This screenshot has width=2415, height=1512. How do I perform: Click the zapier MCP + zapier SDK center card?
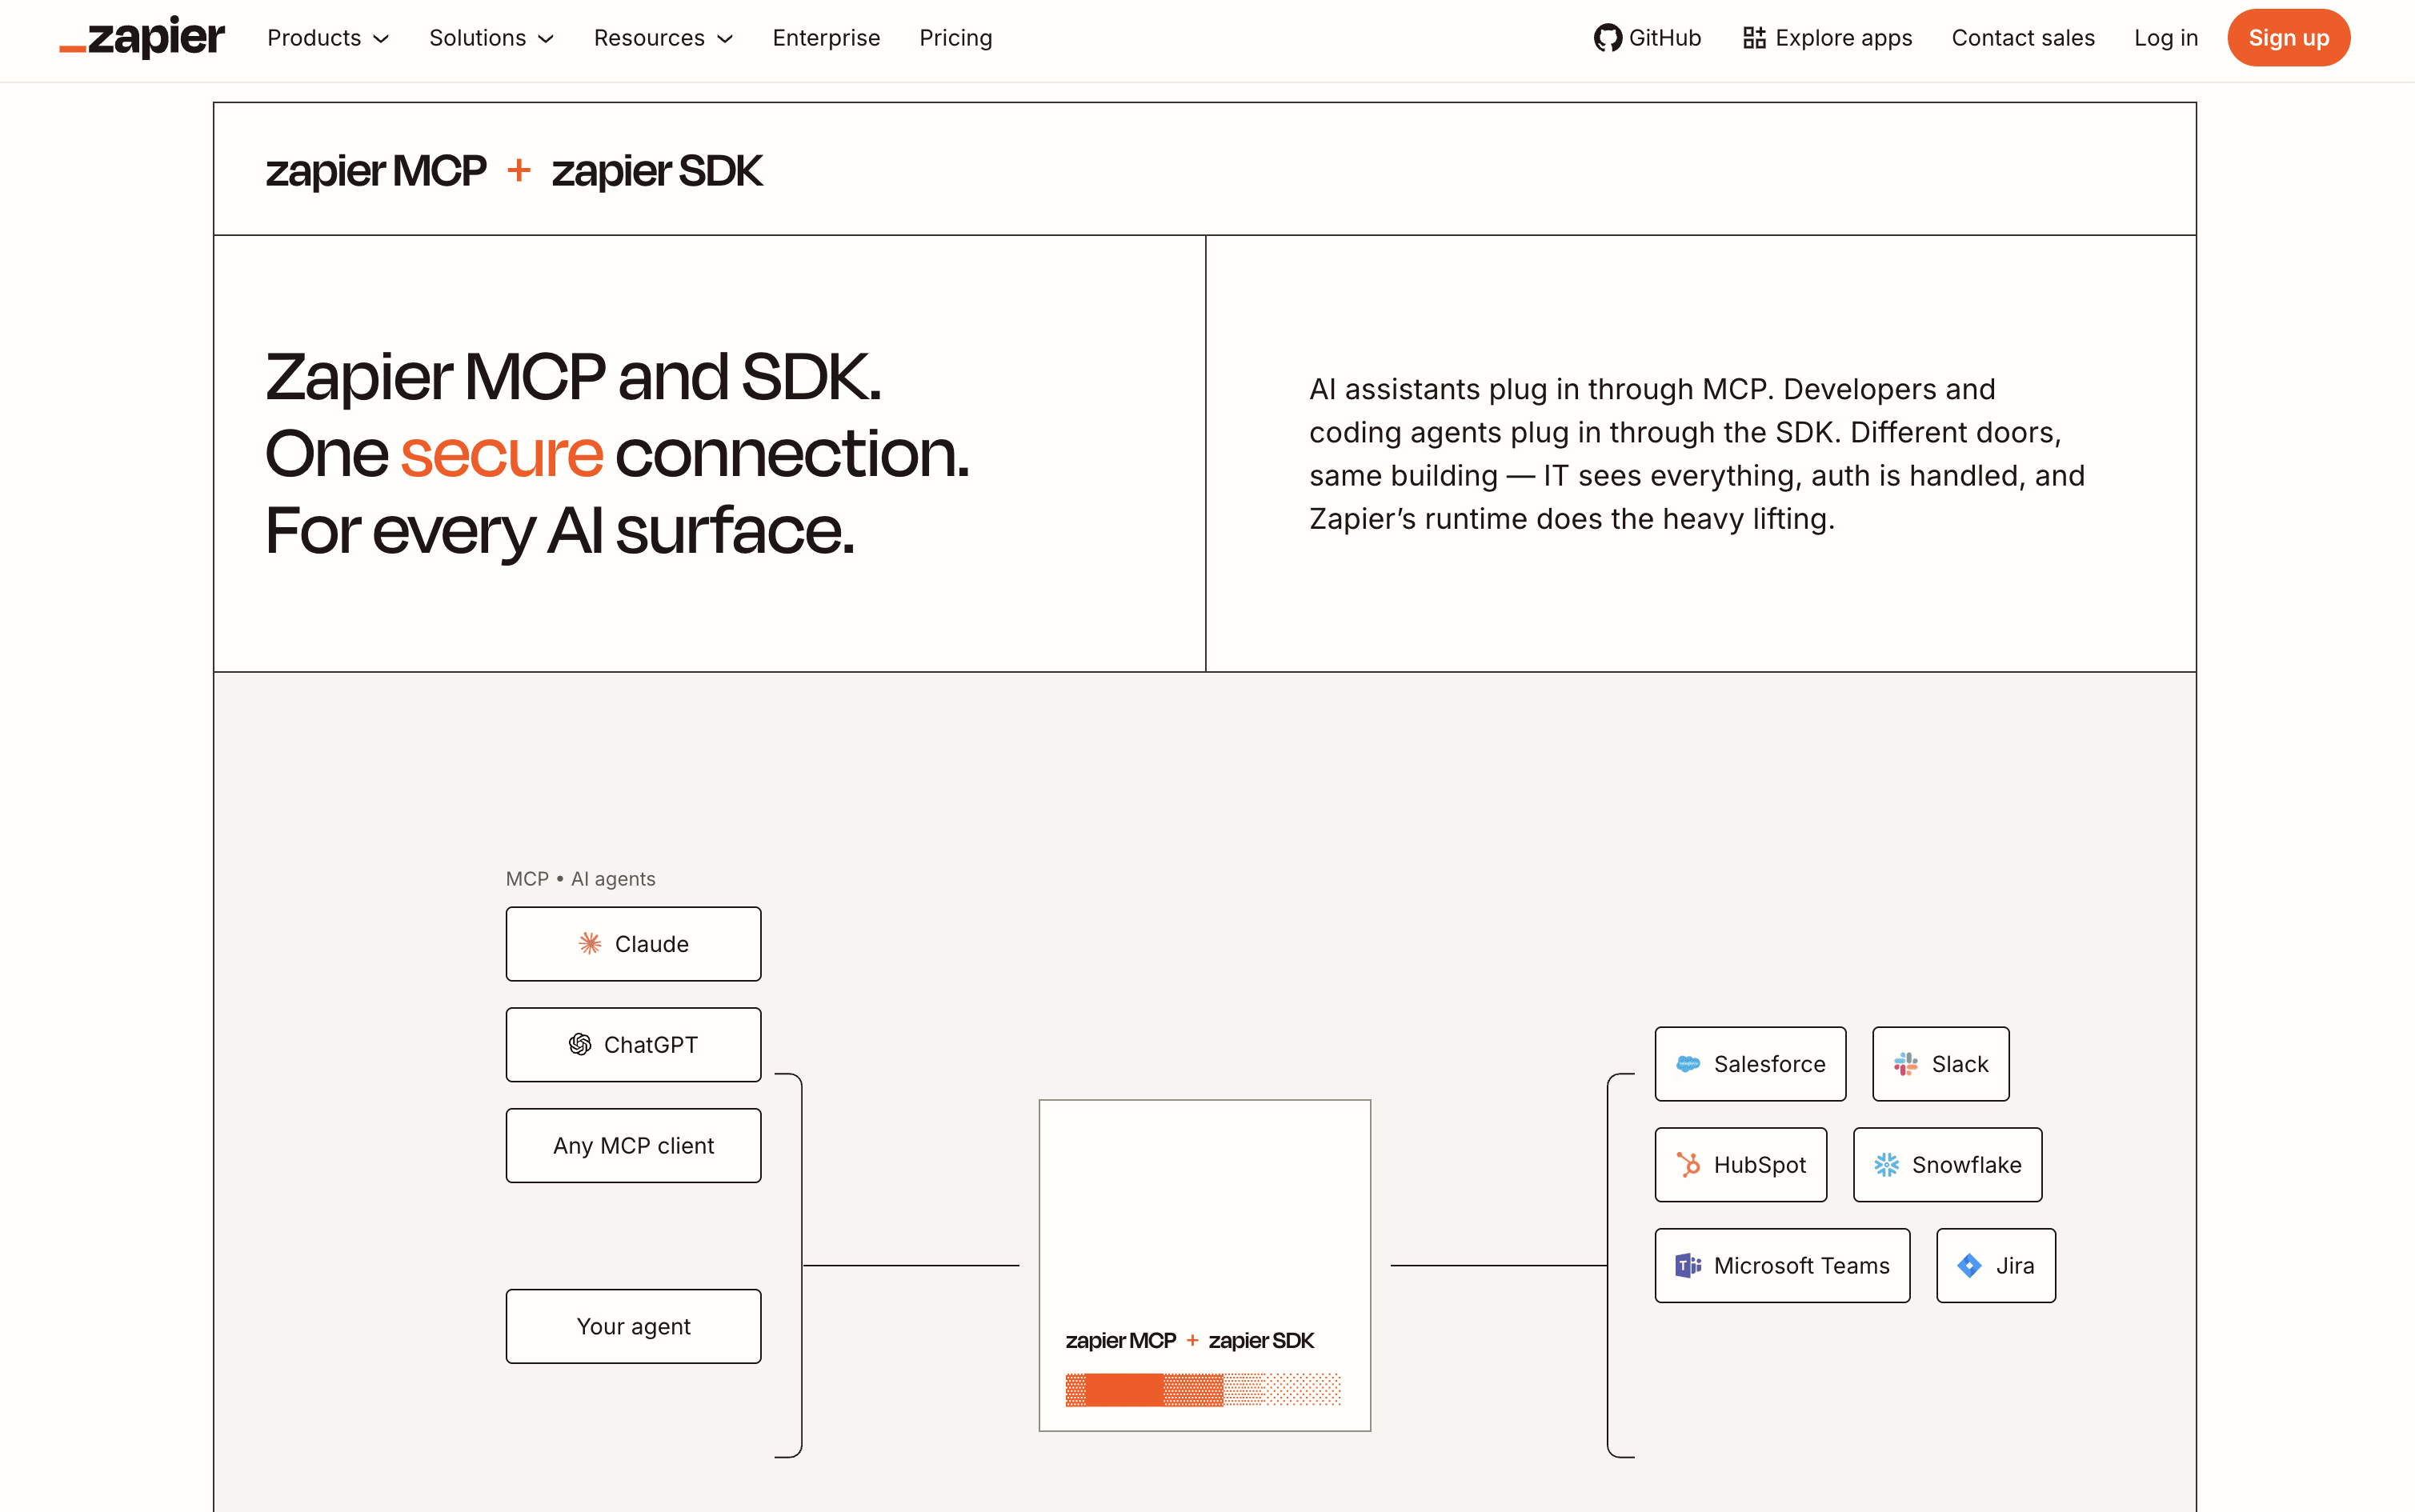point(1205,1265)
